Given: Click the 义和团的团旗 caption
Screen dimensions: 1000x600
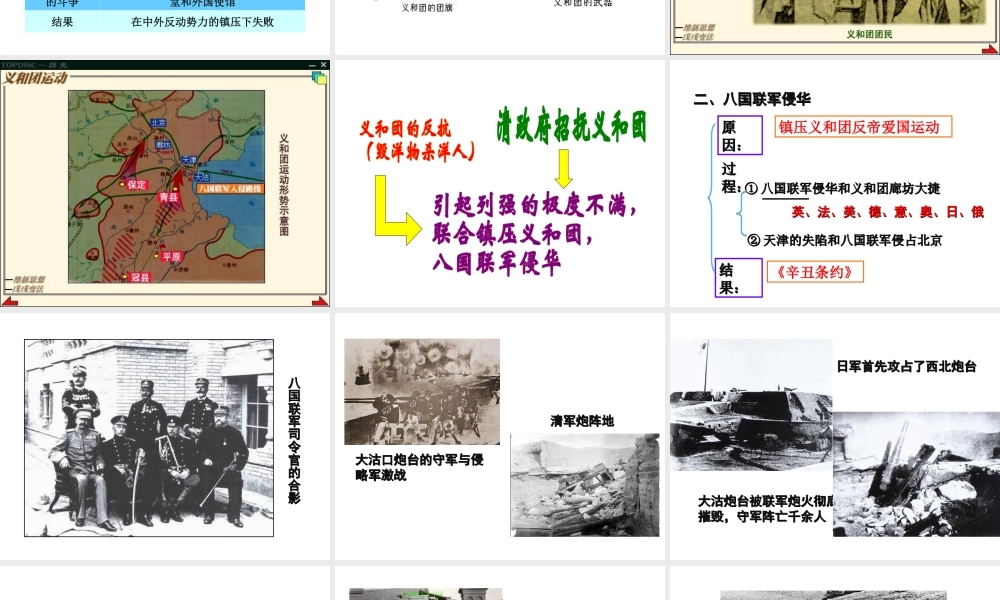Looking at the screenshot, I should tap(427, 8).
